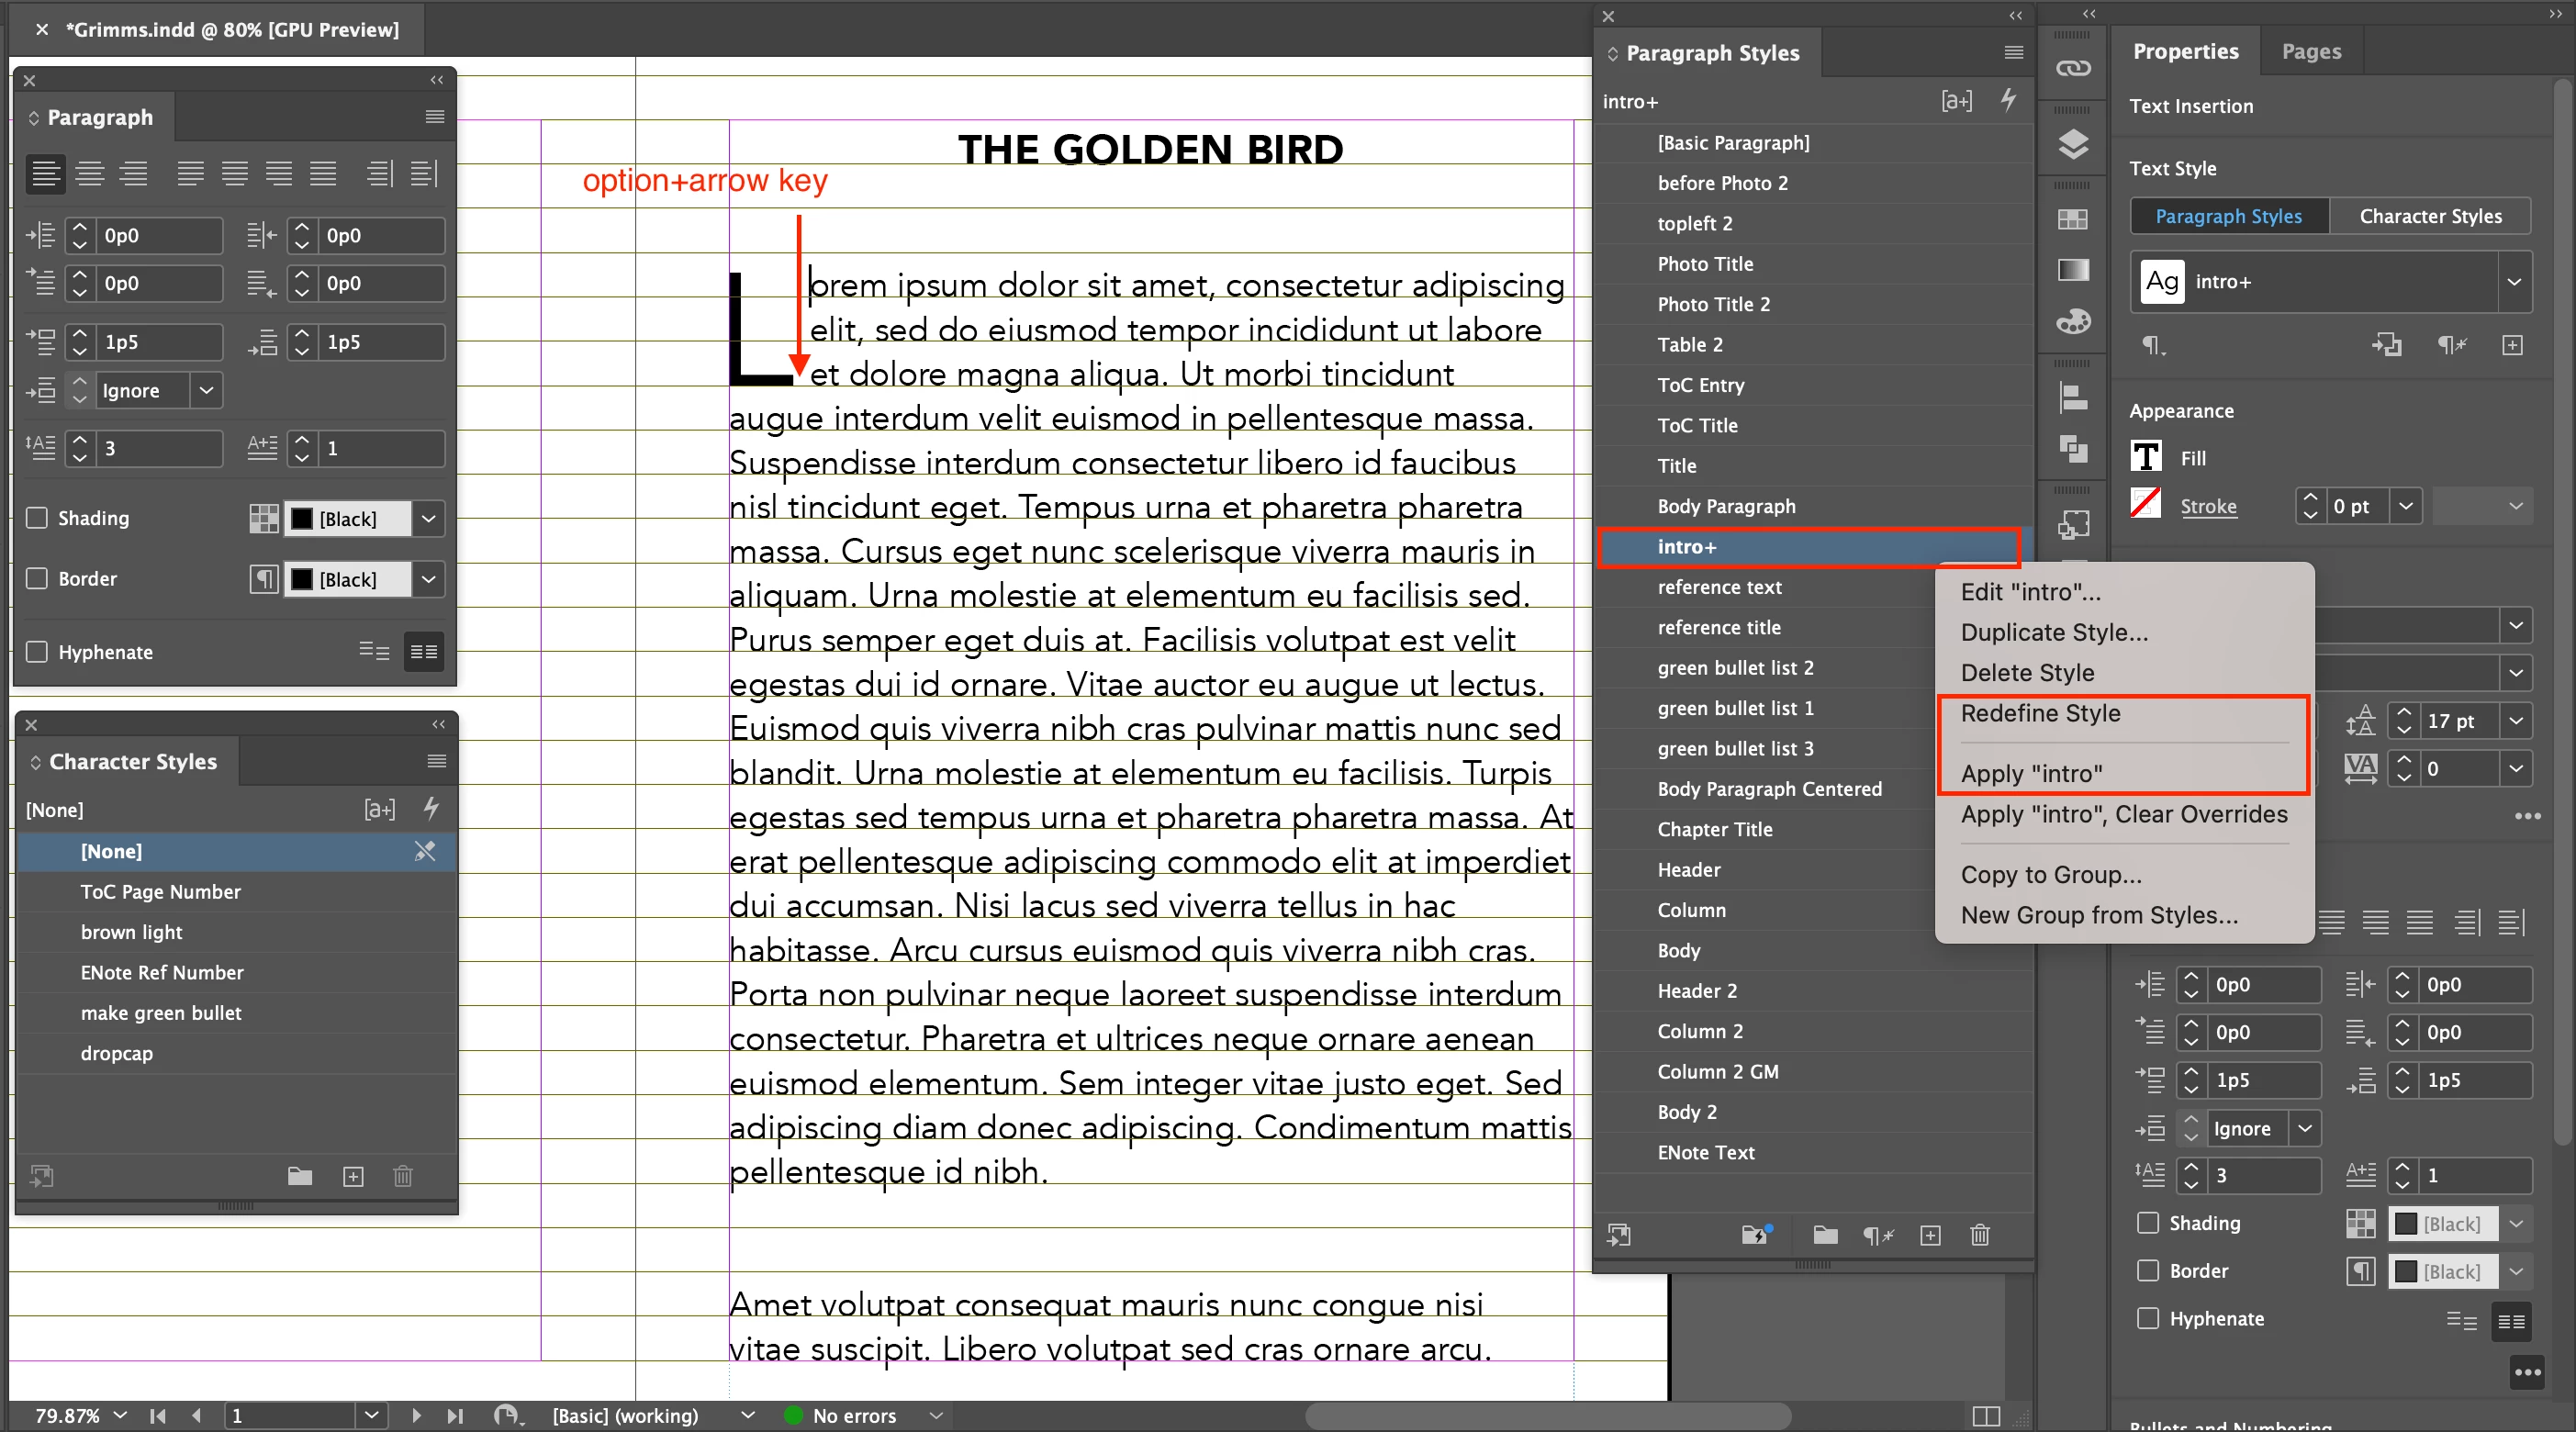Open the Swatches panel icon in dock

tap(2072, 219)
